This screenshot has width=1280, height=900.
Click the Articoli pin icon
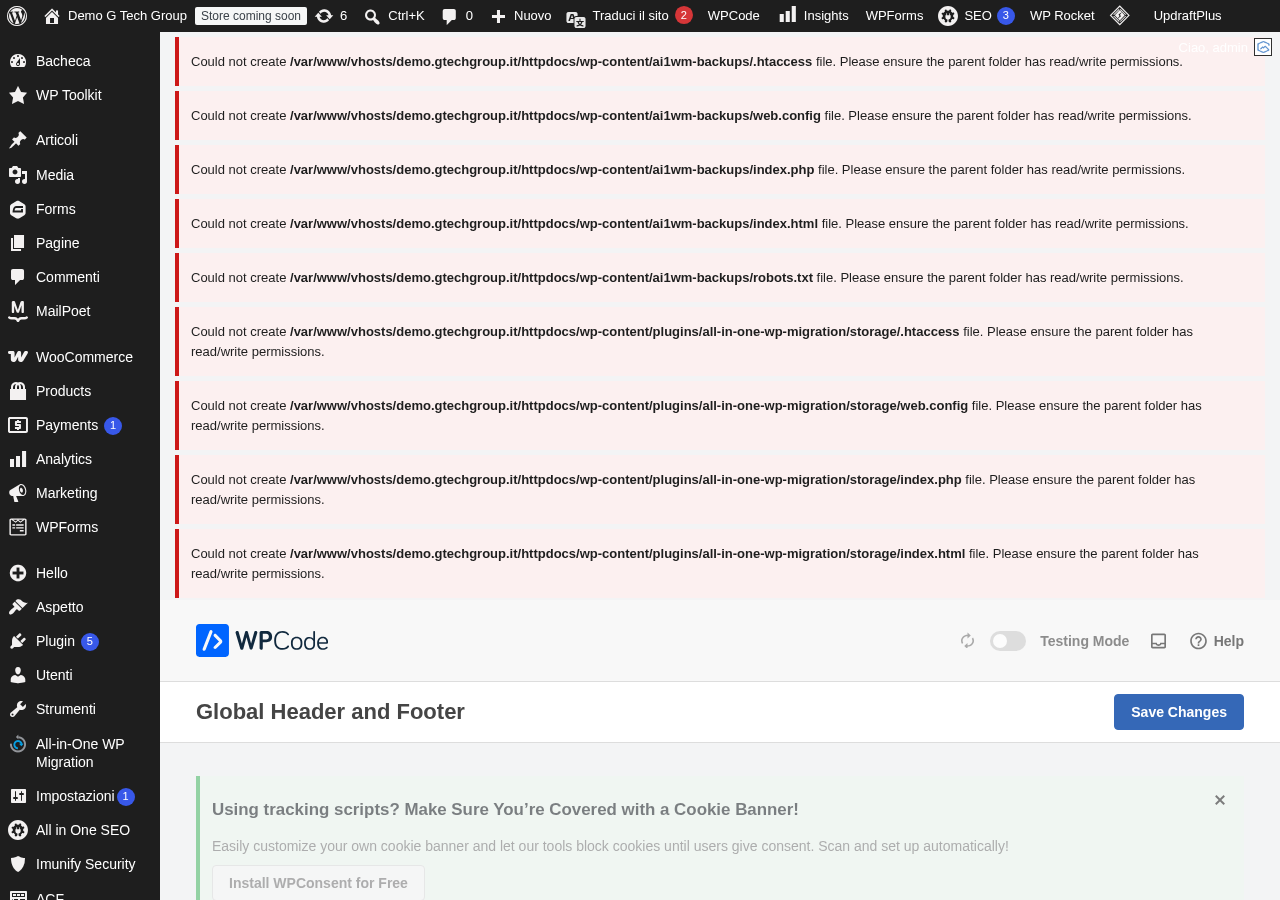click(18, 140)
